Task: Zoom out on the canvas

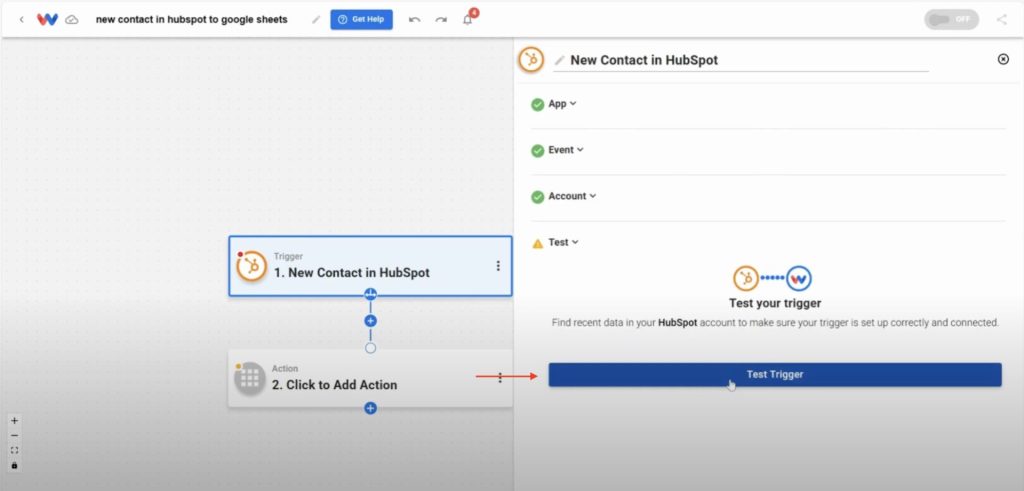Action: coord(14,436)
